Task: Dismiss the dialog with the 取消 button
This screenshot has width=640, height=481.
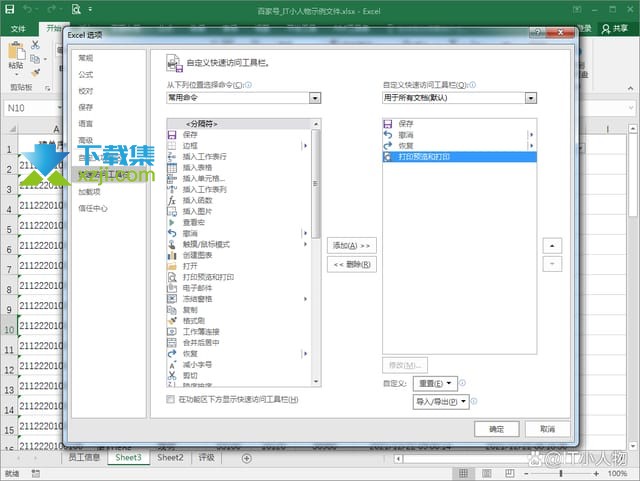Action: (x=547, y=429)
